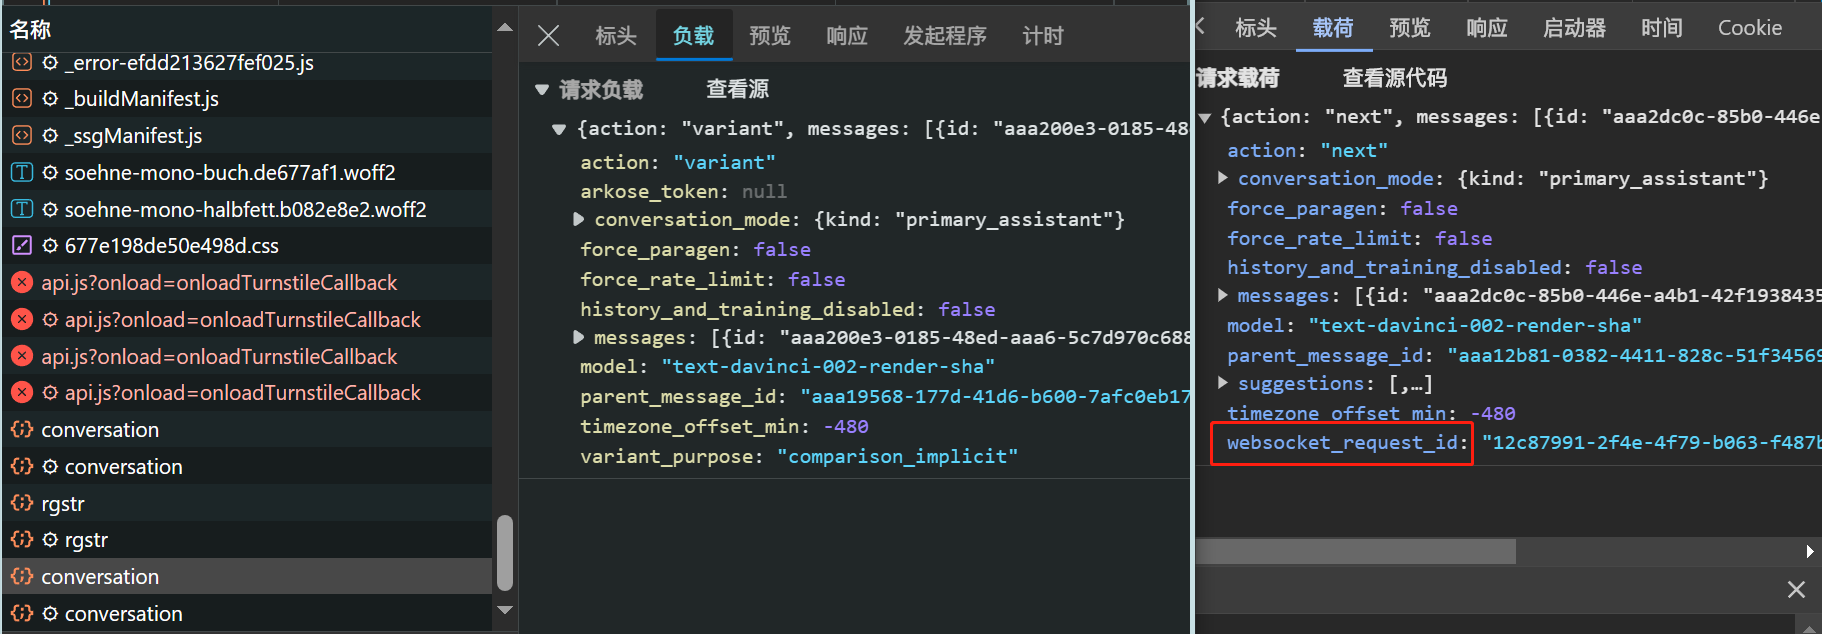Click gear icon next to _ssgManifest.js
Screen dimensions: 1822x634
click(51, 135)
